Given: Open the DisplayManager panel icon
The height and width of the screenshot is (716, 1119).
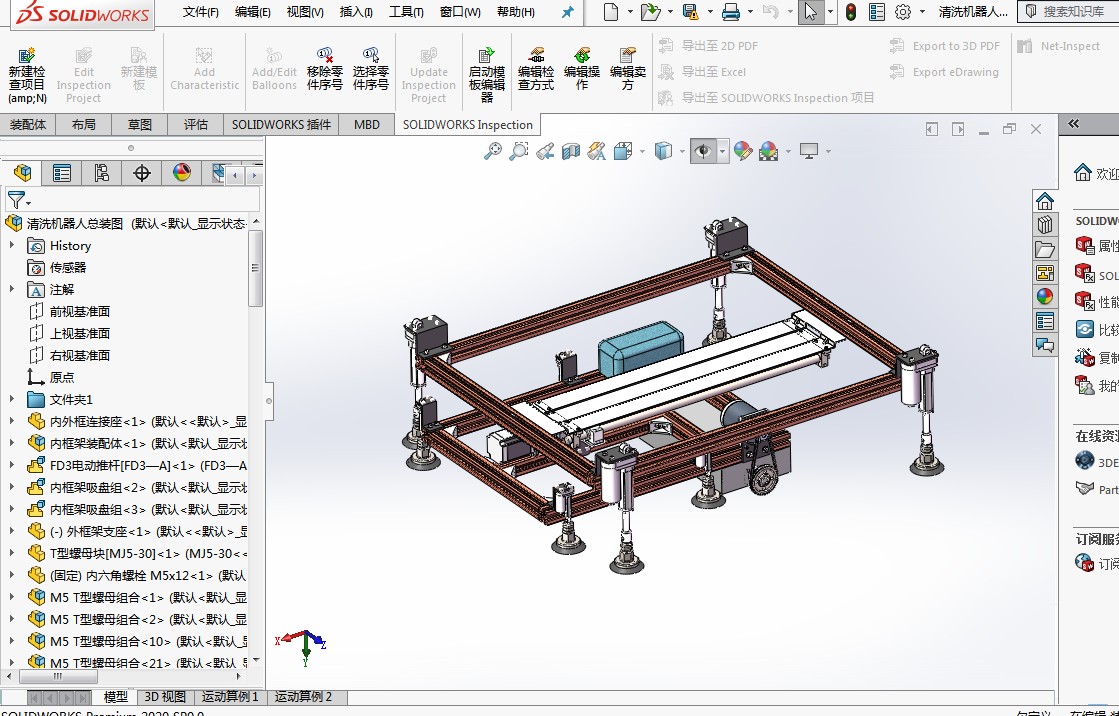Looking at the screenshot, I should 182,173.
